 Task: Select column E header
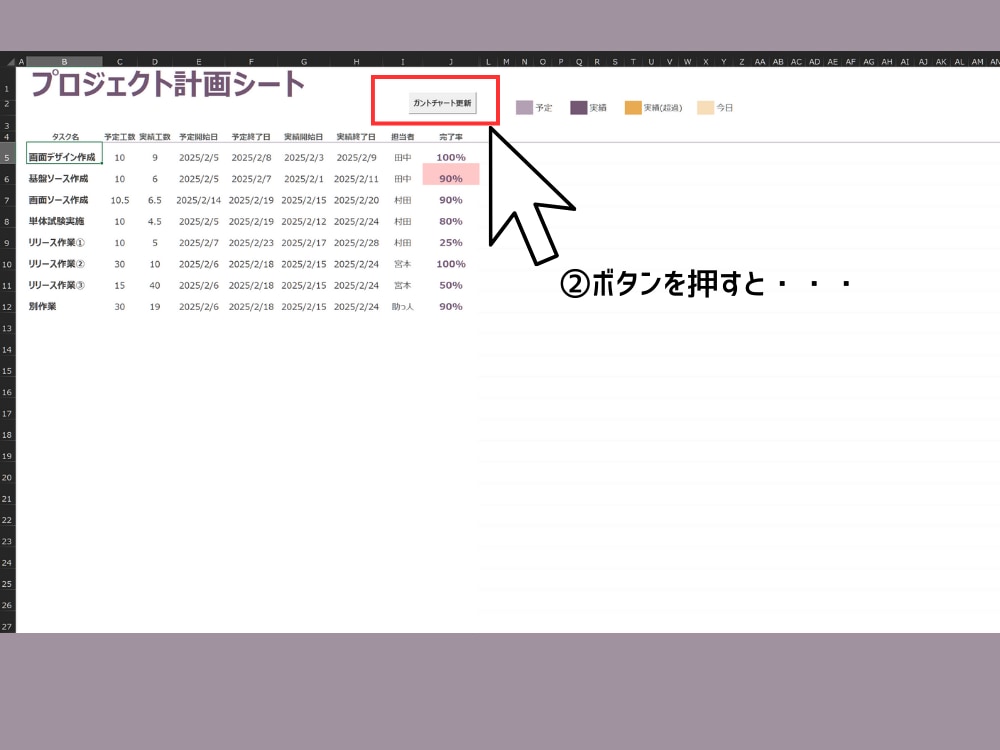198,62
